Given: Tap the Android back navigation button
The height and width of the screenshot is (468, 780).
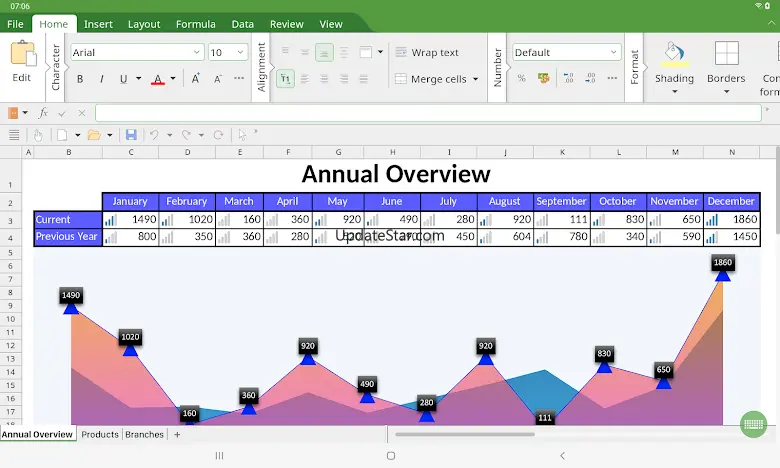Looking at the screenshot, I should pos(563,456).
